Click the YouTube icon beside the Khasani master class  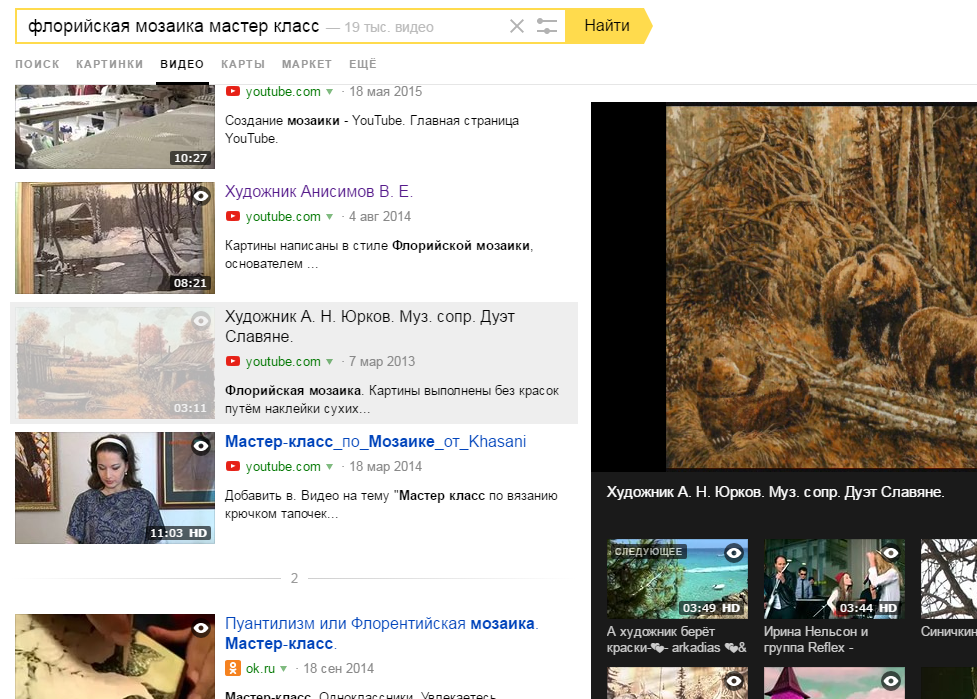click(233, 467)
